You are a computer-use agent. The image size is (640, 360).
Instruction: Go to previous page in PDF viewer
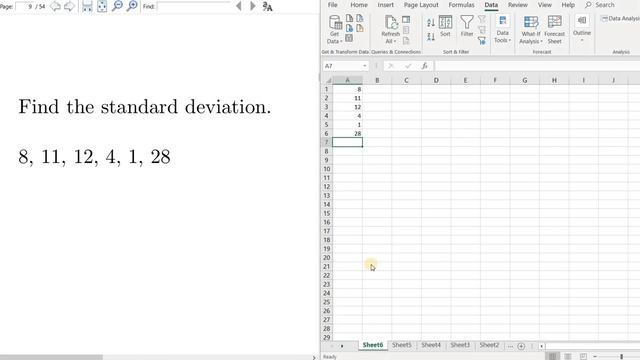tap(56, 6)
